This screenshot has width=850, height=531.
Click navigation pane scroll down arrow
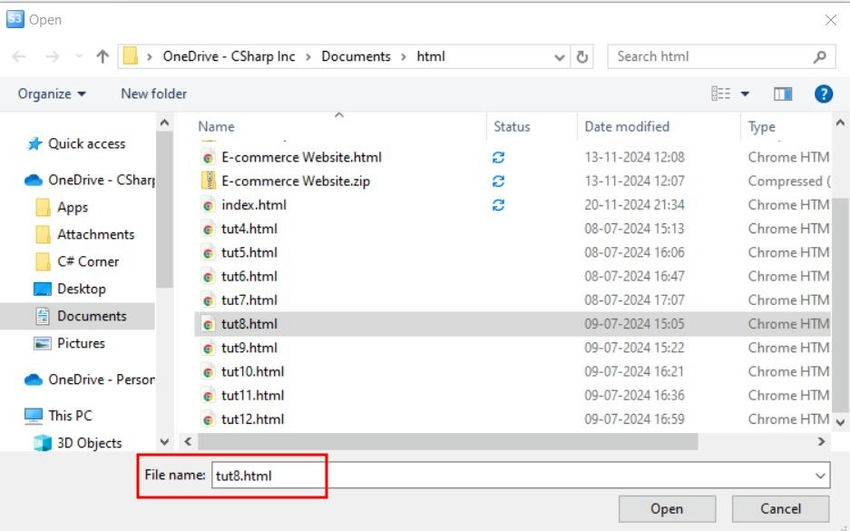tap(164, 442)
